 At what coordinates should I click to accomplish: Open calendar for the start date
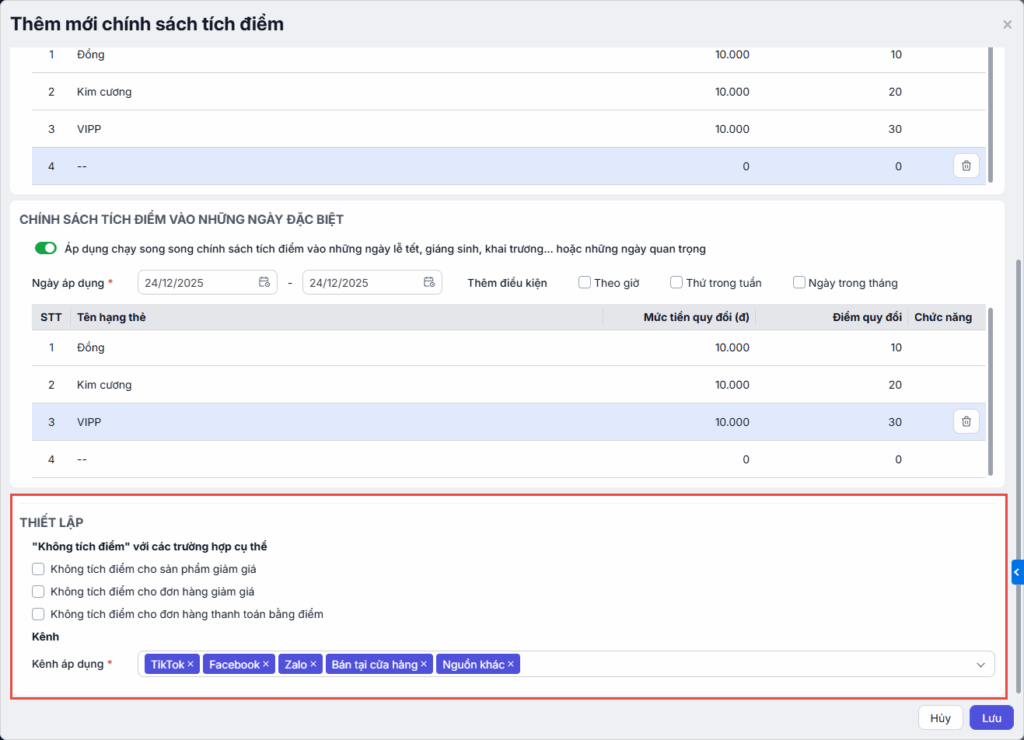264,283
